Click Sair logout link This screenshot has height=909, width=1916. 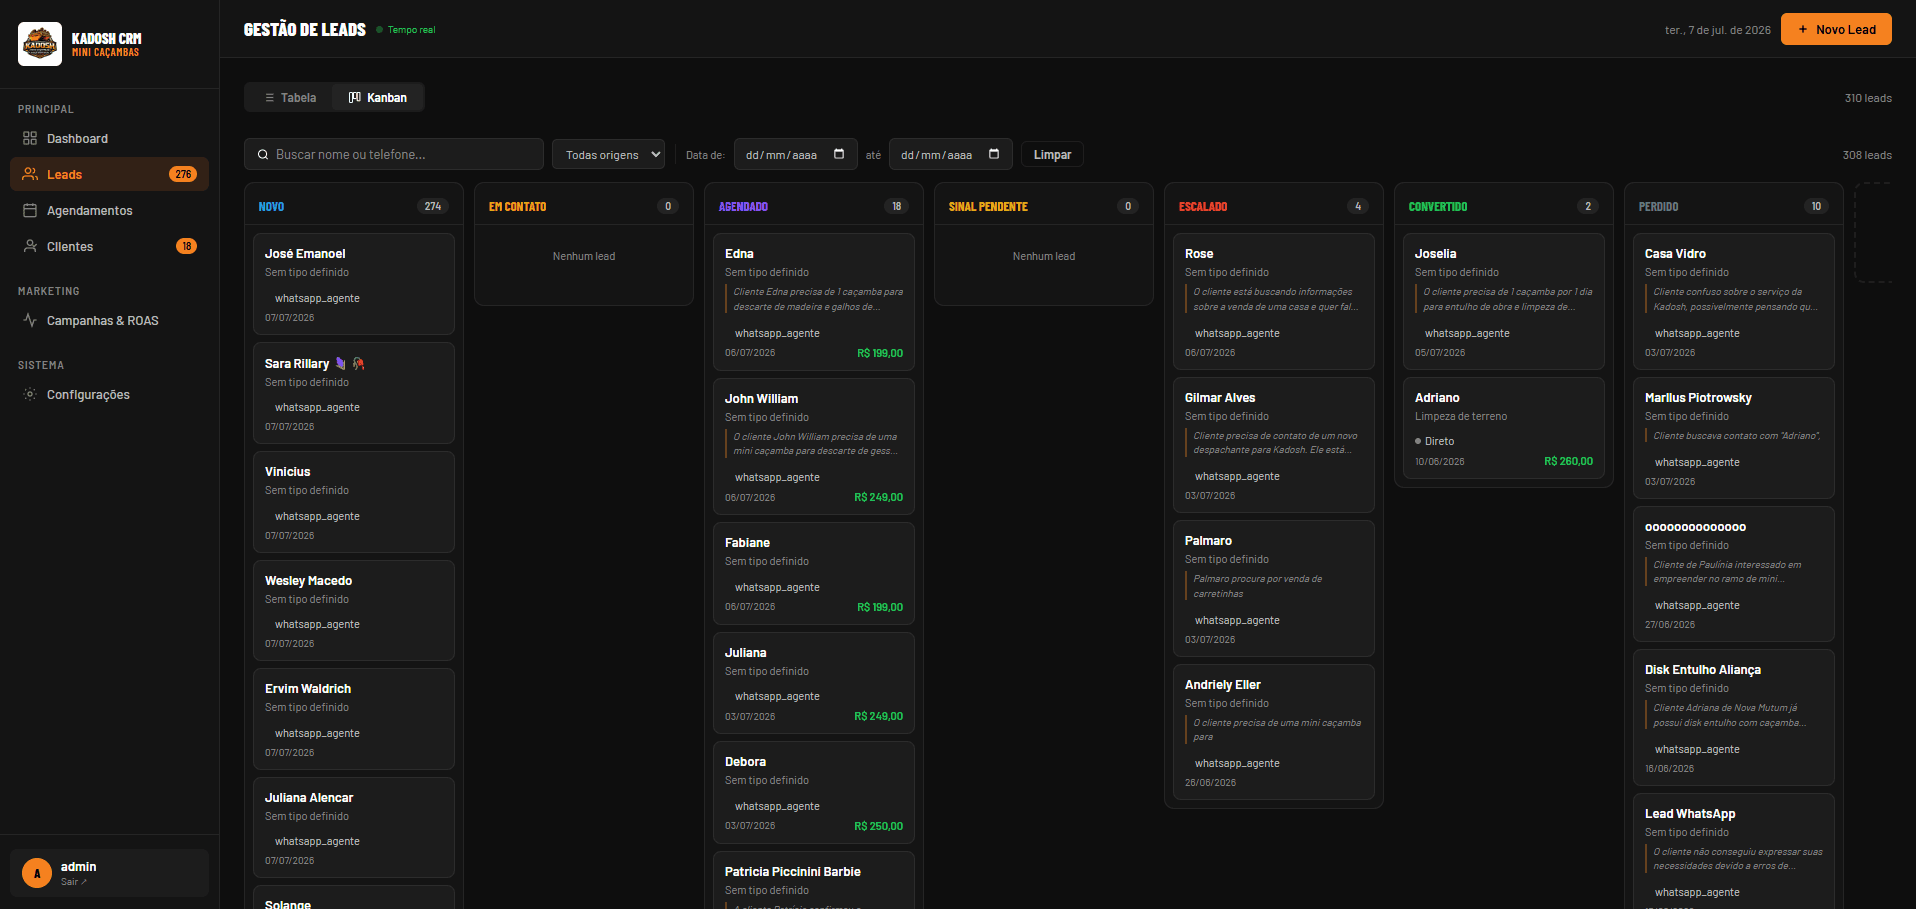click(74, 882)
